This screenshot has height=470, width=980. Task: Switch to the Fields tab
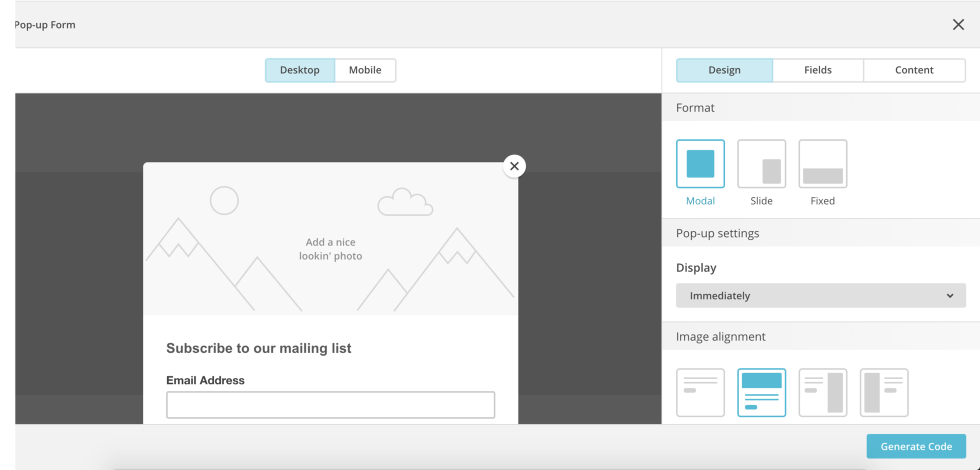(x=818, y=70)
